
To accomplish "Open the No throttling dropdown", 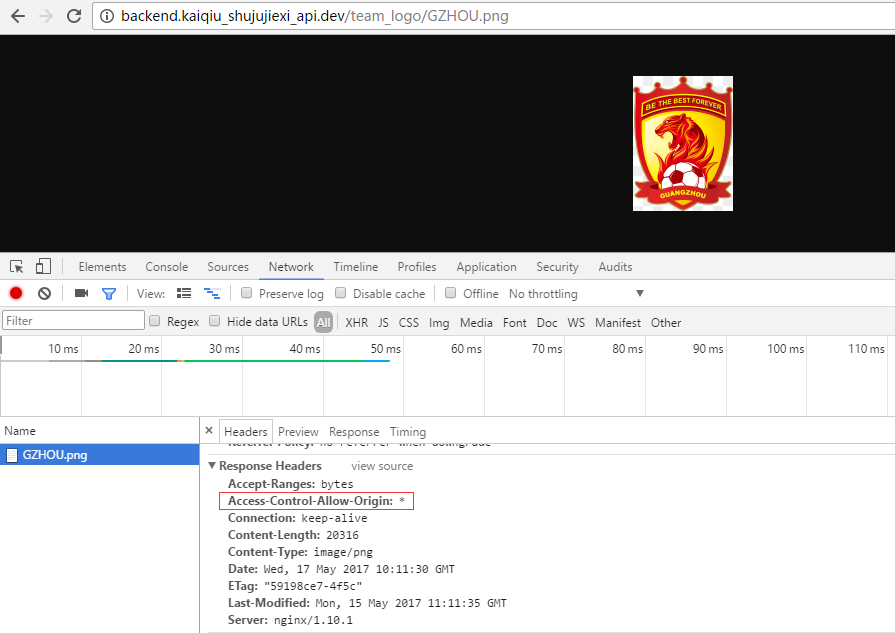I will 576,293.
